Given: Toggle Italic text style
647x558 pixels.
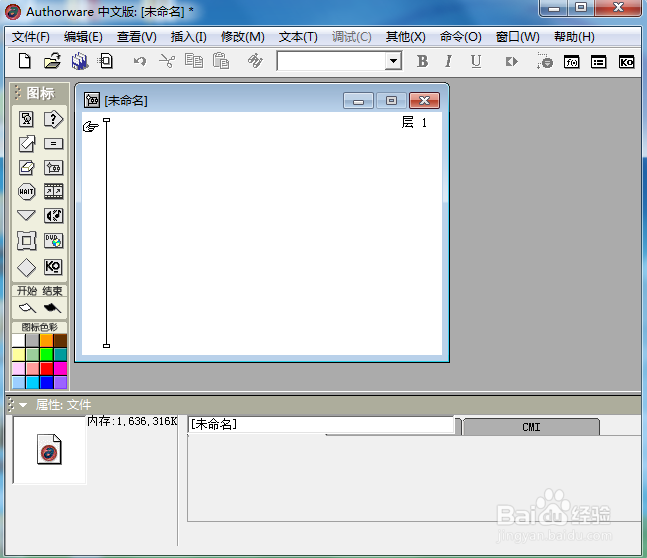Looking at the screenshot, I should tap(449, 61).
